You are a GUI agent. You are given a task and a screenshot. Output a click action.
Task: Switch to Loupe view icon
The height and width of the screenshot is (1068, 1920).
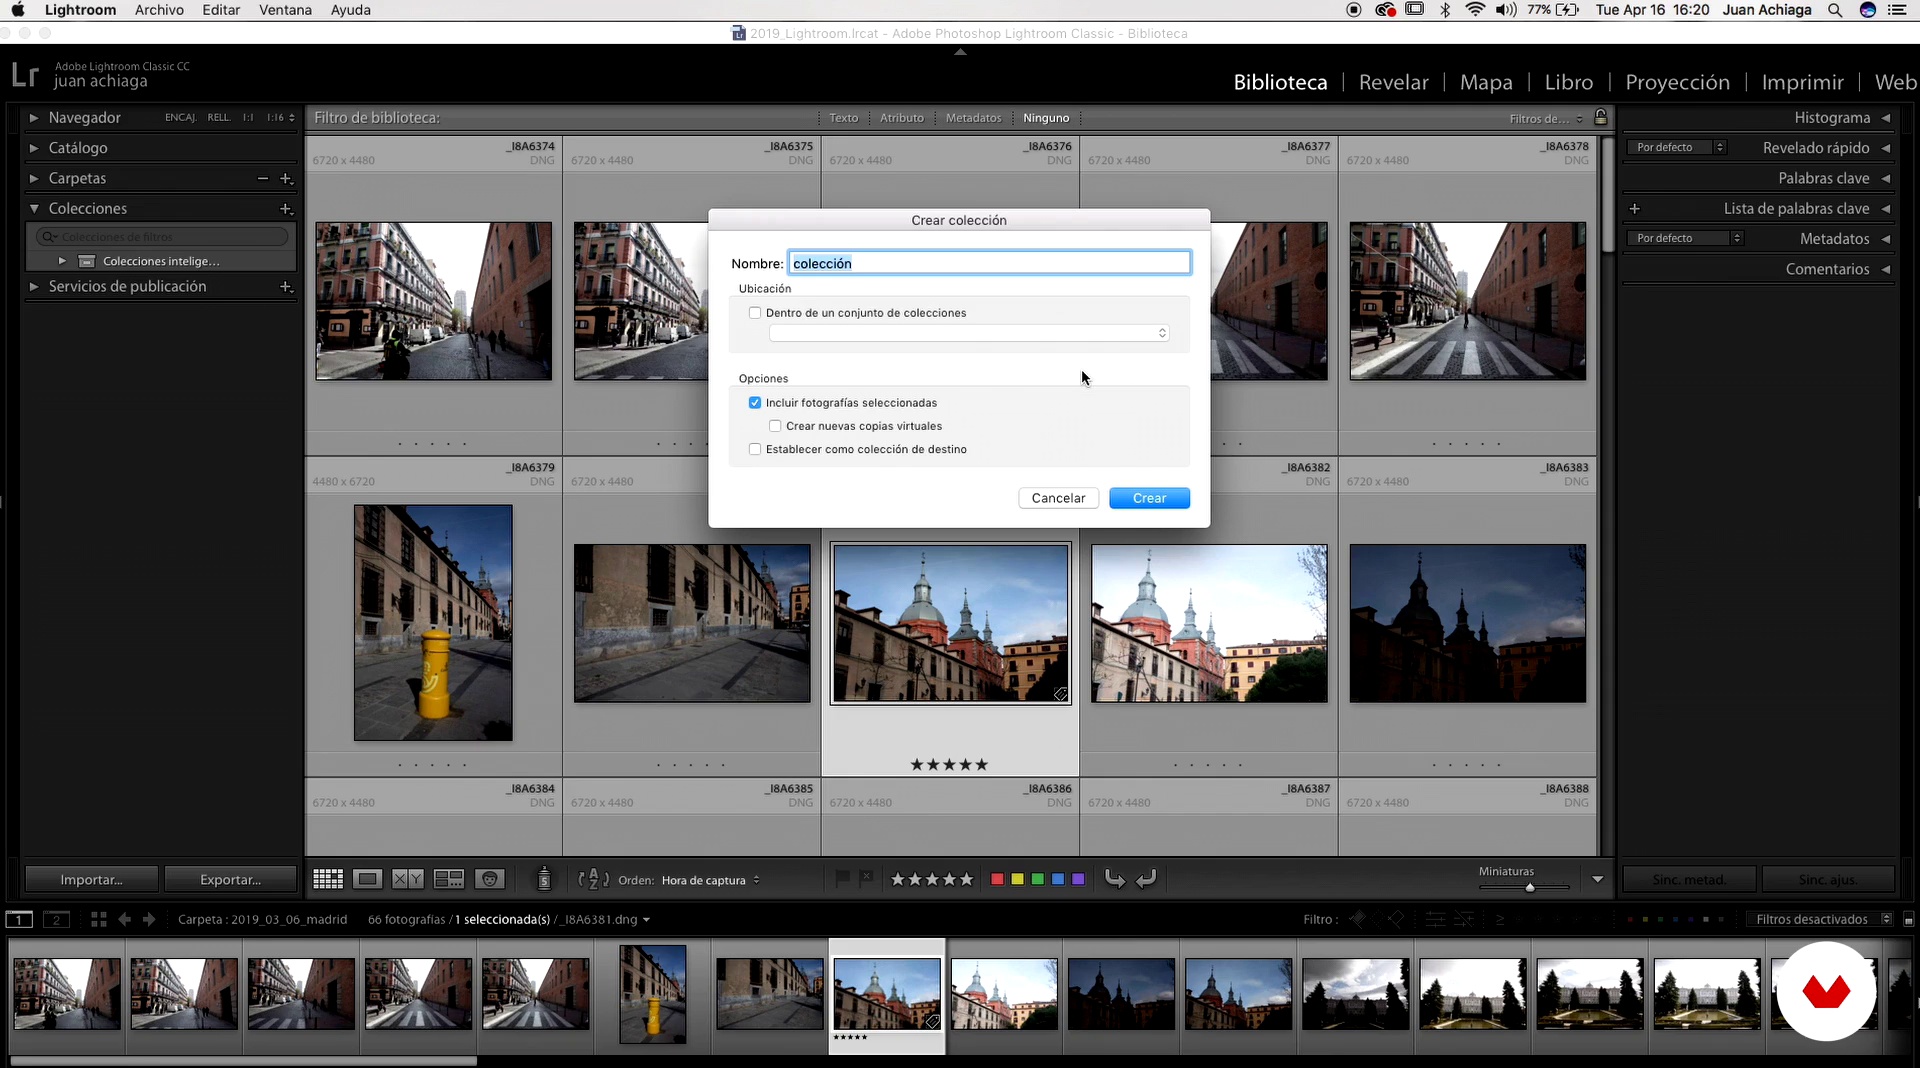tap(367, 879)
